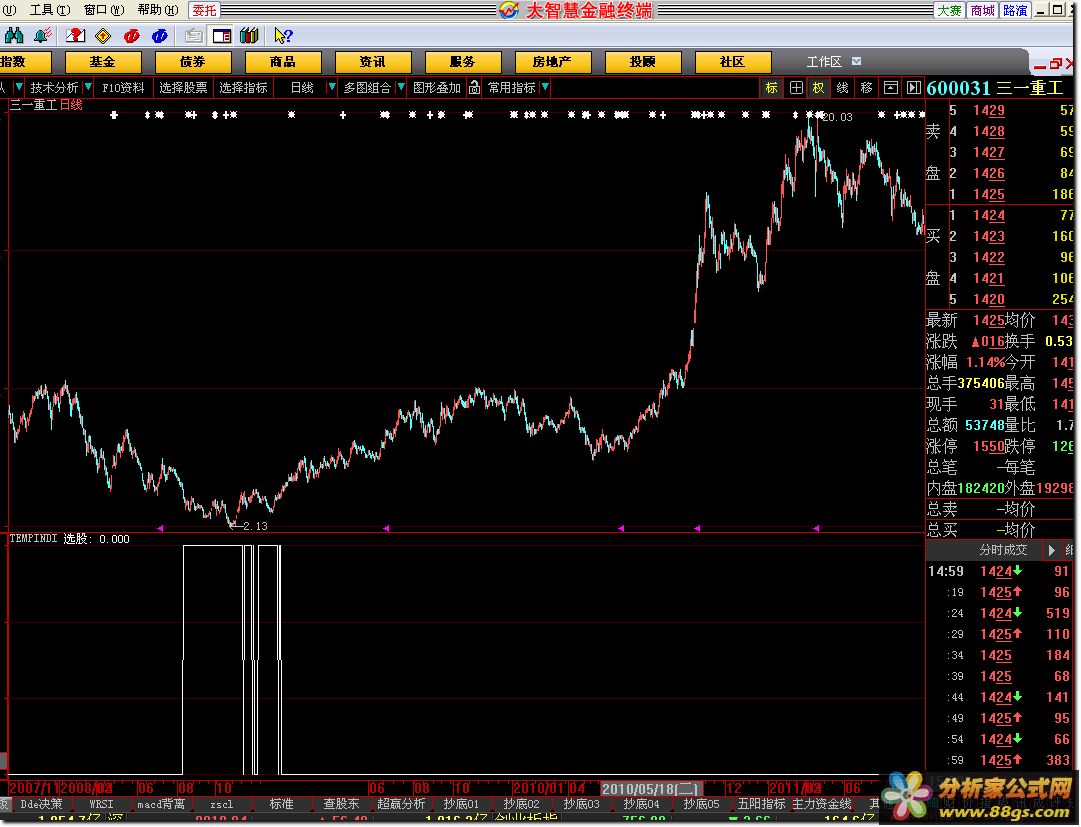Click the red question mark envelope icon

[x=75, y=35]
